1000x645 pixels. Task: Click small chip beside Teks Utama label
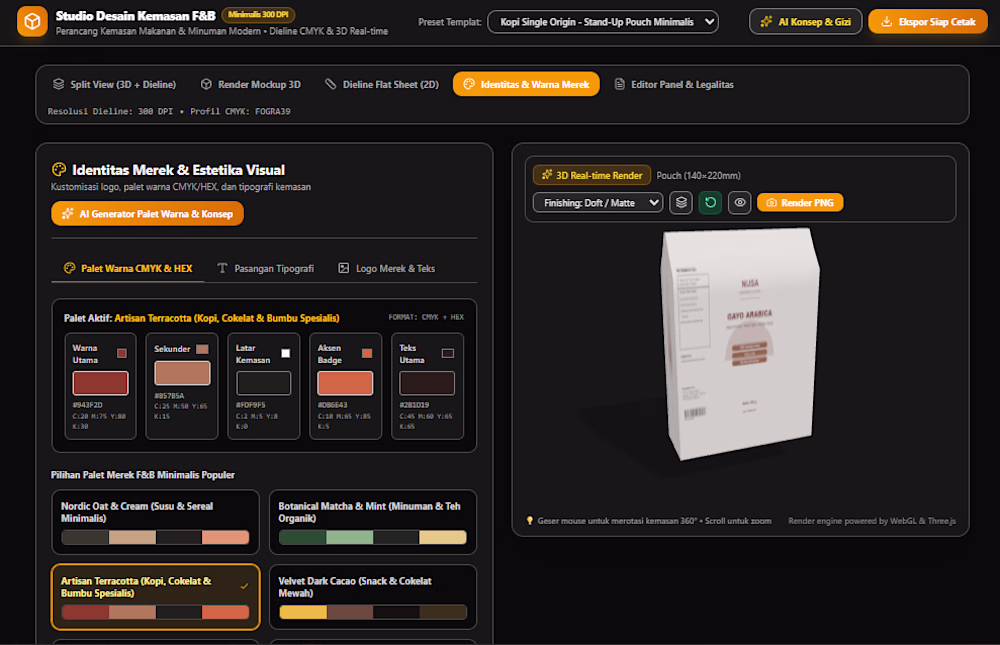[x=448, y=353]
